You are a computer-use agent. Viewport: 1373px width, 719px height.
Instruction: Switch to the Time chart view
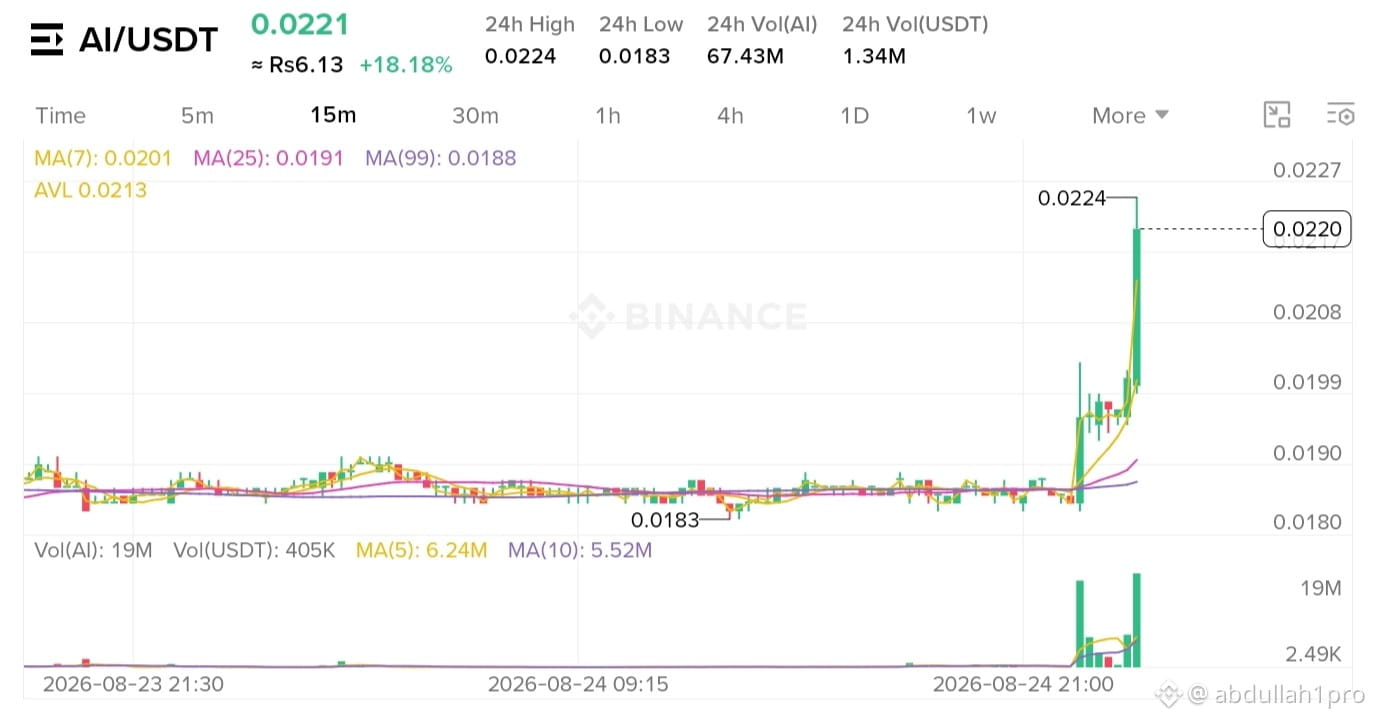click(x=61, y=115)
